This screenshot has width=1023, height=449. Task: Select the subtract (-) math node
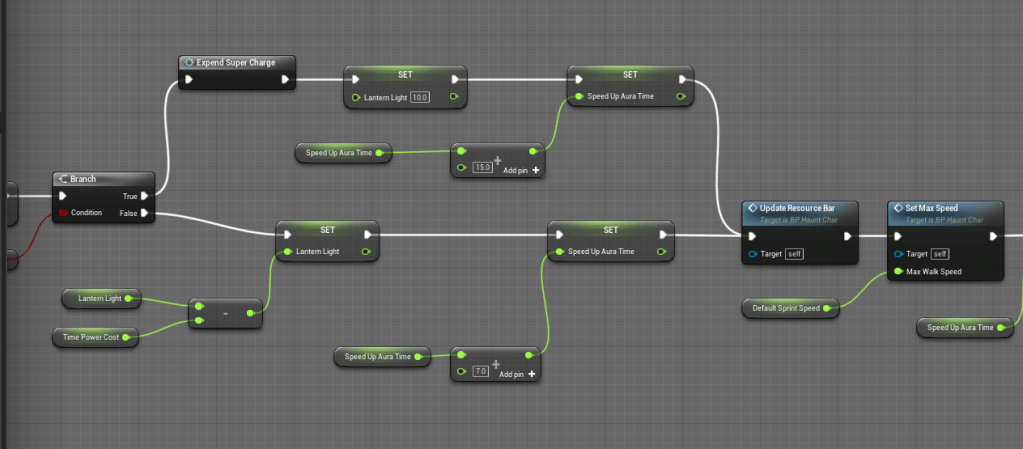pyautogui.click(x=226, y=314)
